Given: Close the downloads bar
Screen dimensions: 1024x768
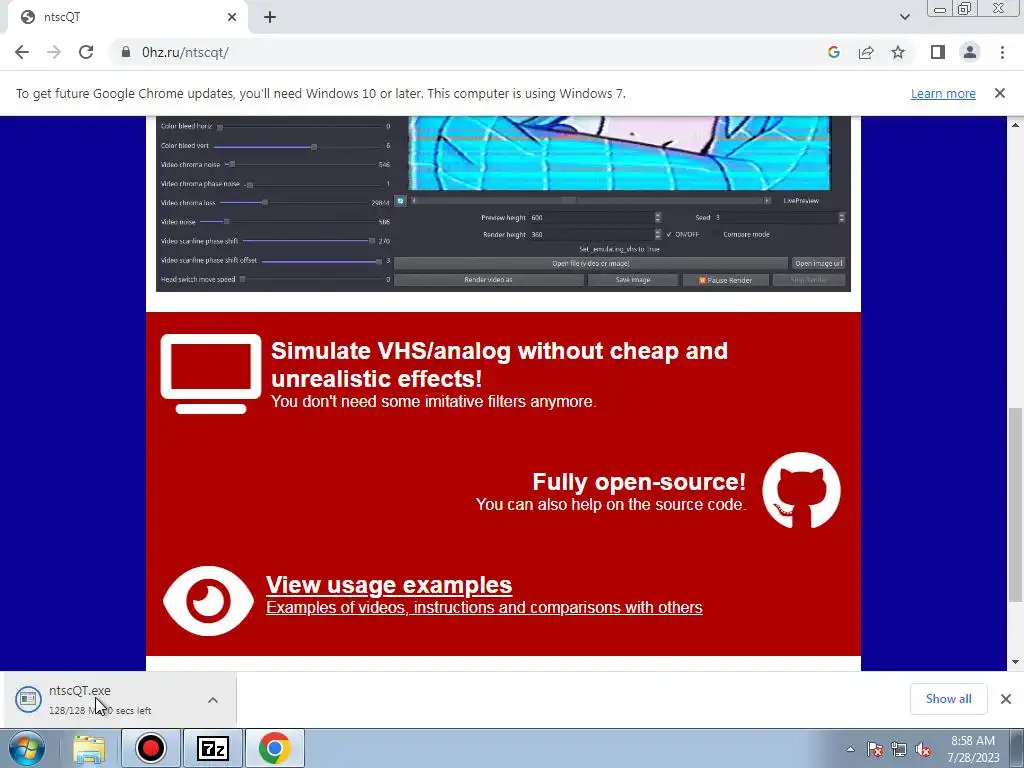Looking at the screenshot, I should coord(1006,699).
